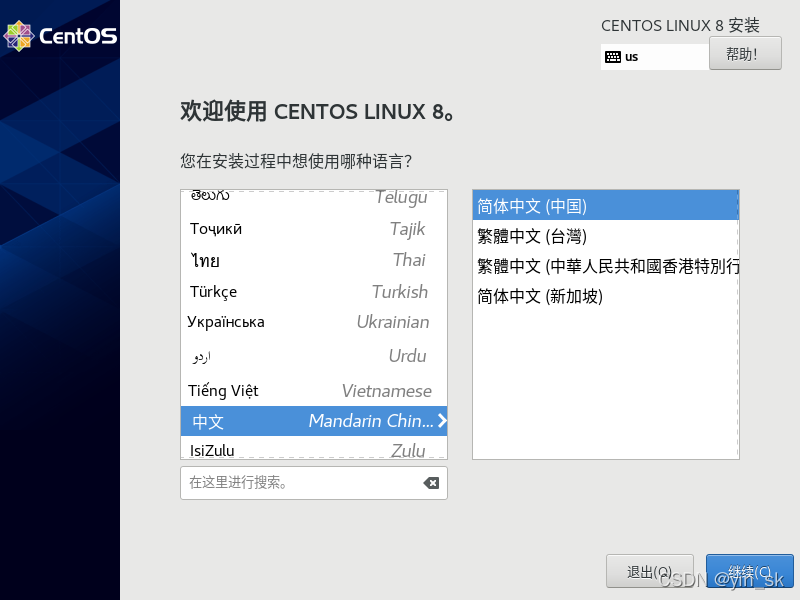Screen dimensions: 800x600
Task: Select the us keyboard layout indicator
Action: click(x=655, y=57)
